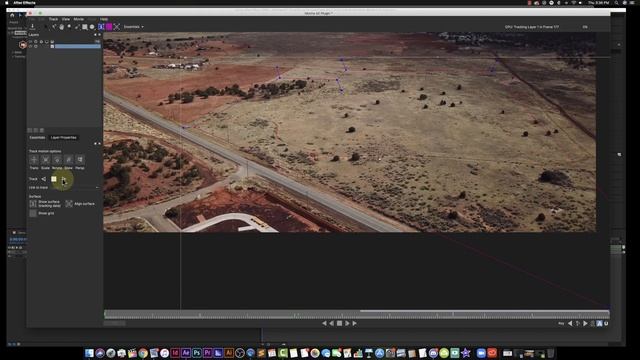This screenshot has width=640, height=360.
Task: Open the Essentials workspace dropdown
Action: pos(134,27)
